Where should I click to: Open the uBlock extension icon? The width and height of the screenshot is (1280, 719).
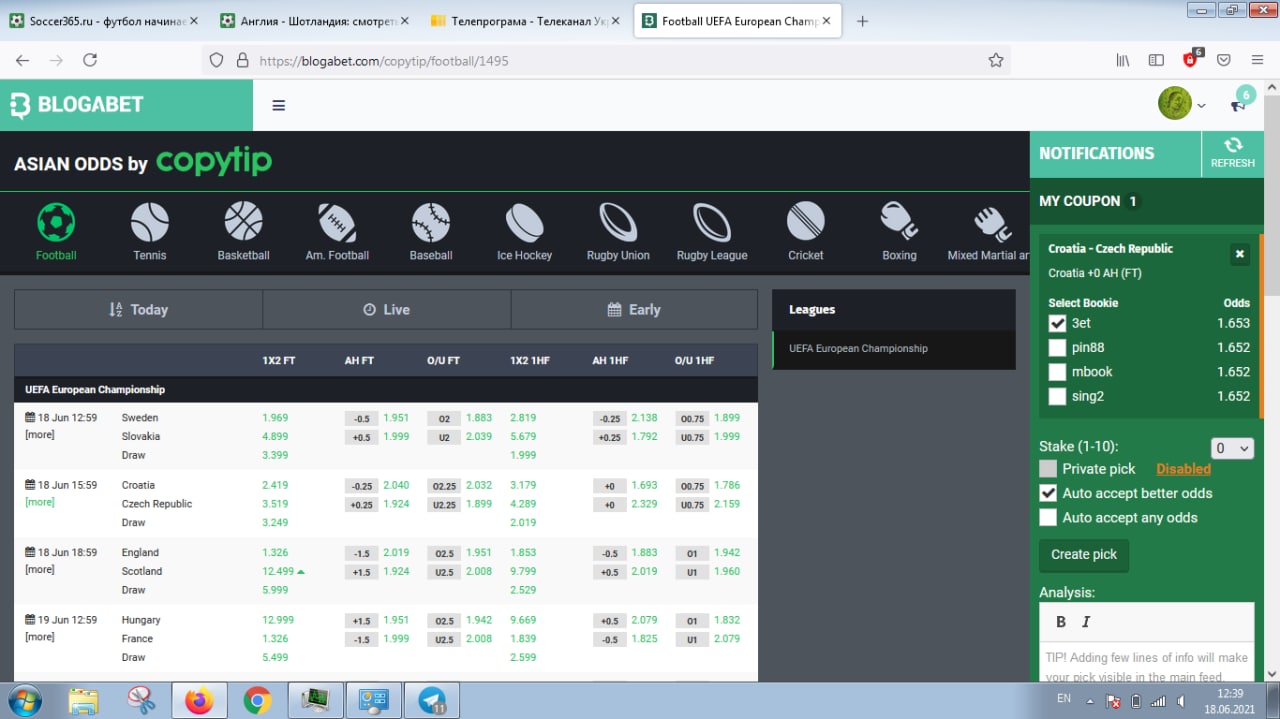(1191, 58)
